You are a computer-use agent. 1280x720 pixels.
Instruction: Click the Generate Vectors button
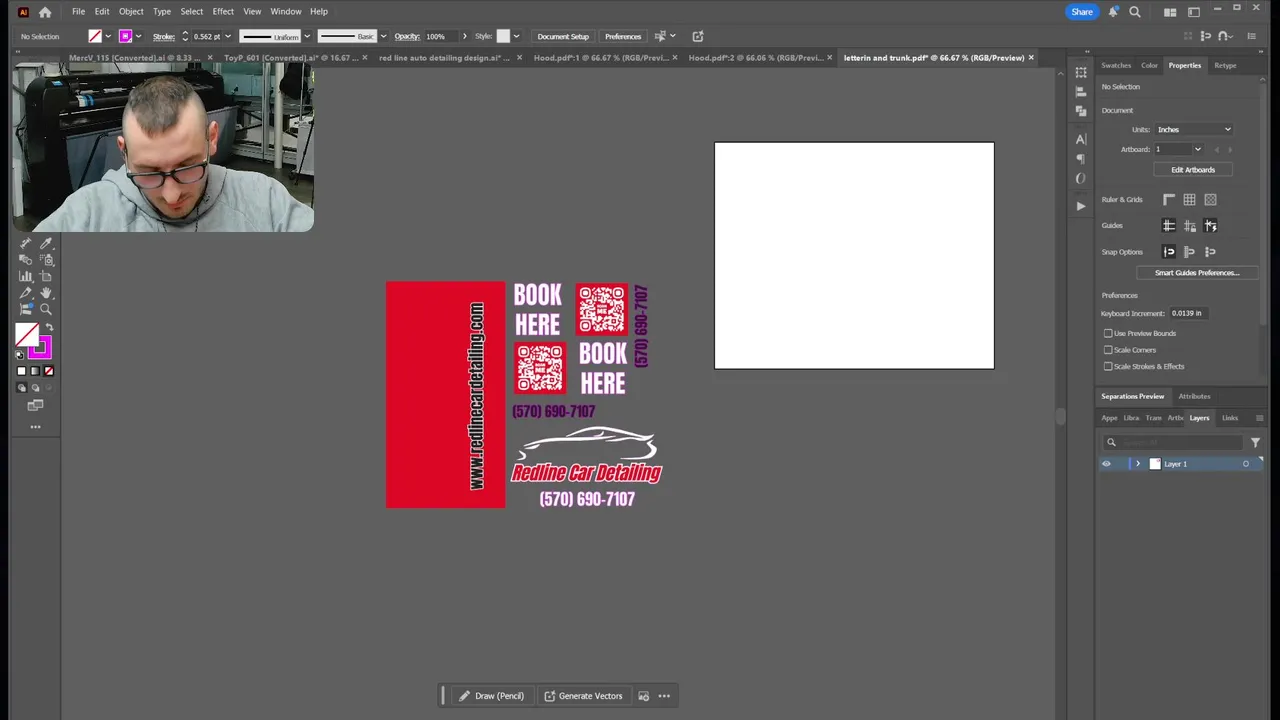point(582,696)
